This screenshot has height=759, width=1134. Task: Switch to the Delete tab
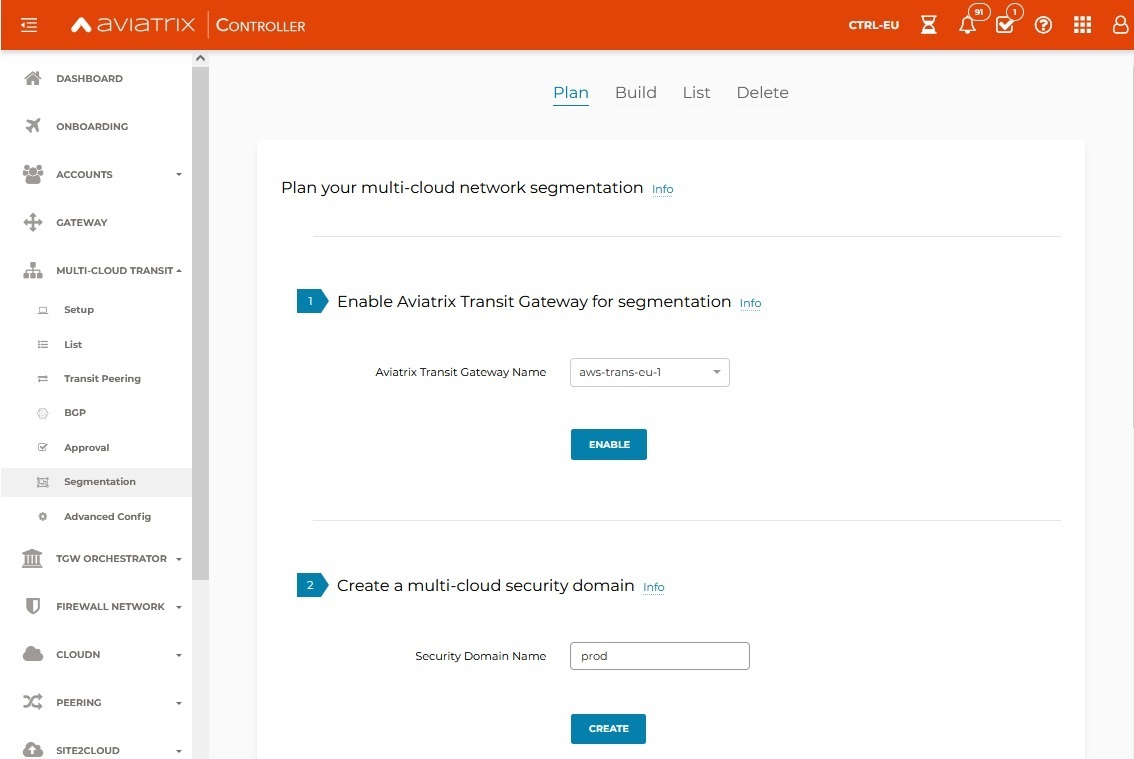click(762, 93)
